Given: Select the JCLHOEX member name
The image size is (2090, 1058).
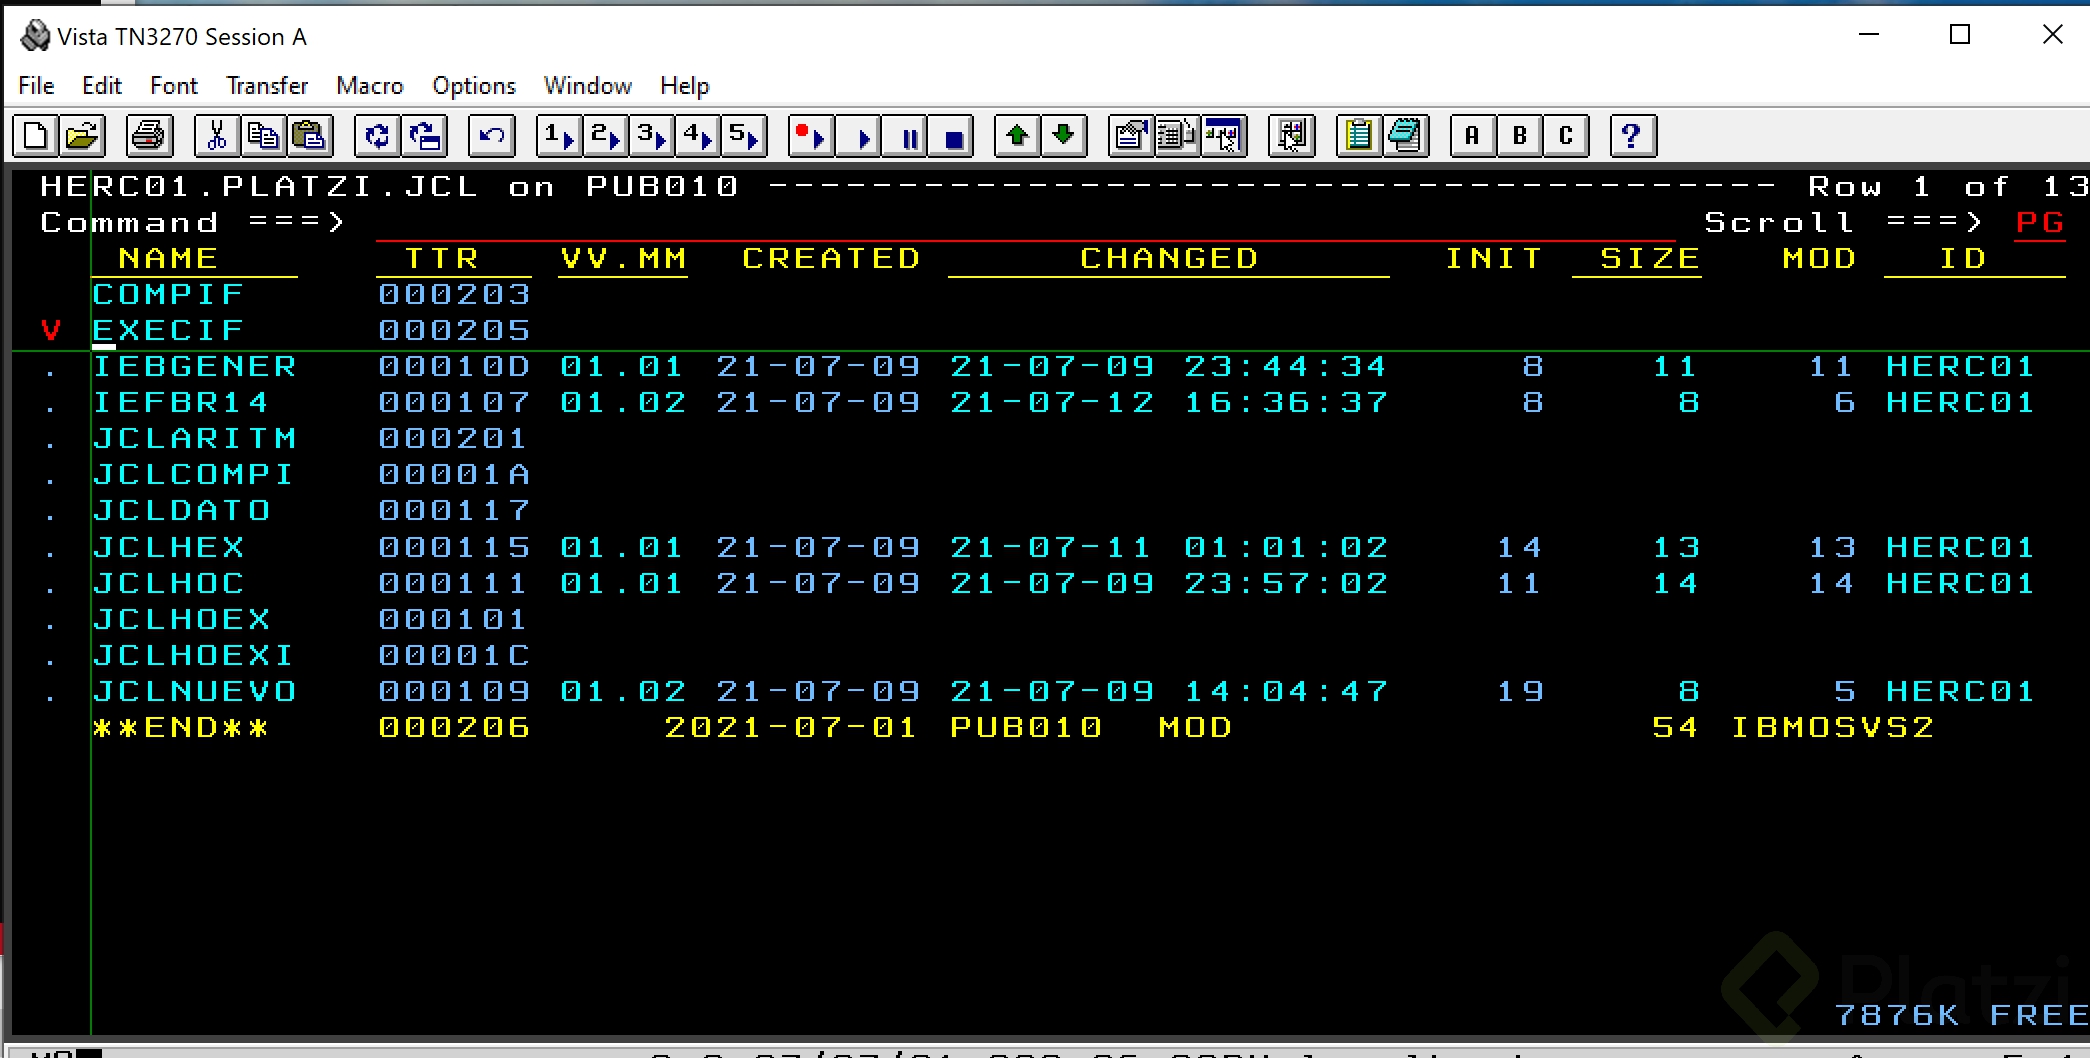Looking at the screenshot, I should click(181, 619).
